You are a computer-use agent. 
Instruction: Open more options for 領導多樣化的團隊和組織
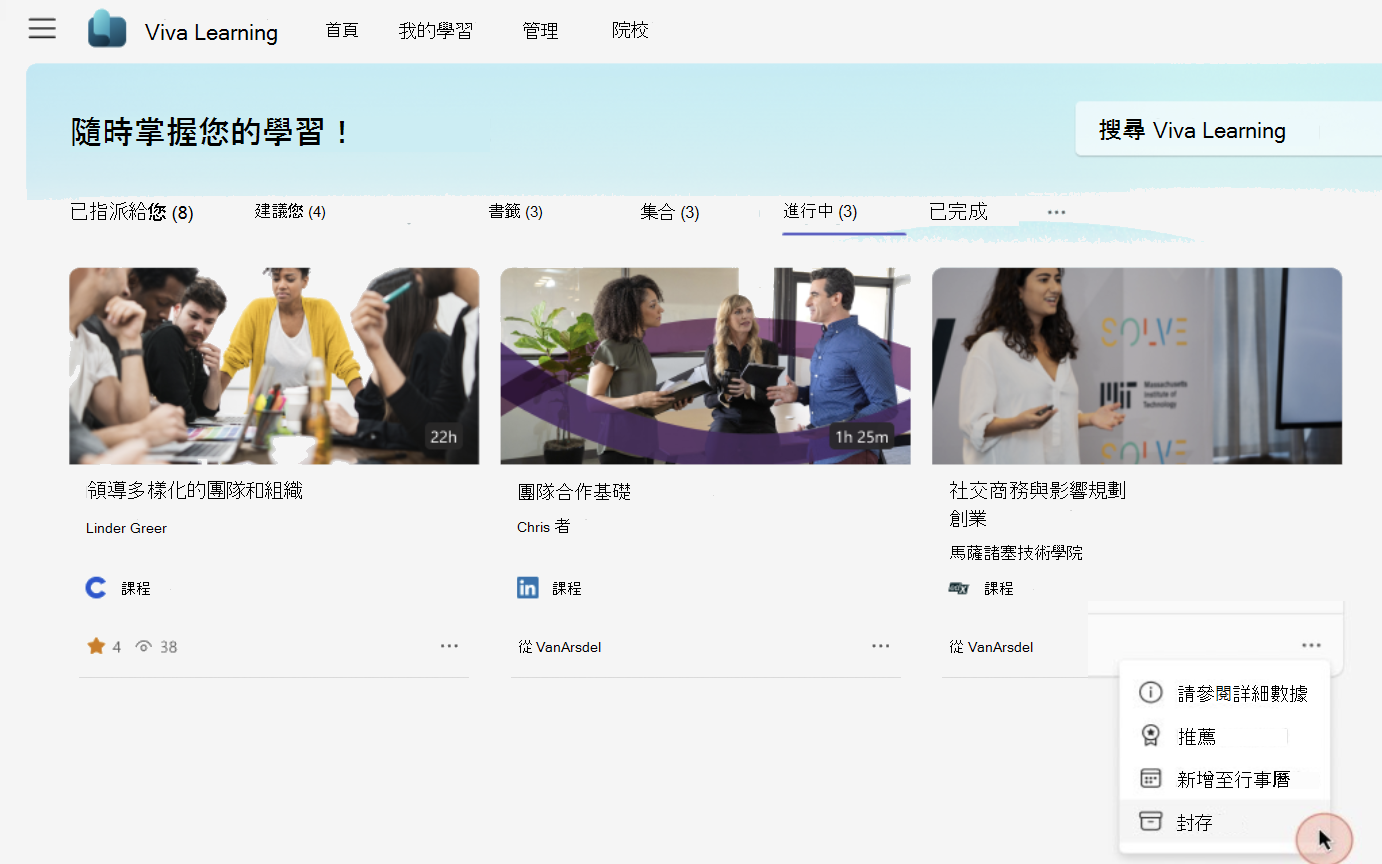[449, 646]
